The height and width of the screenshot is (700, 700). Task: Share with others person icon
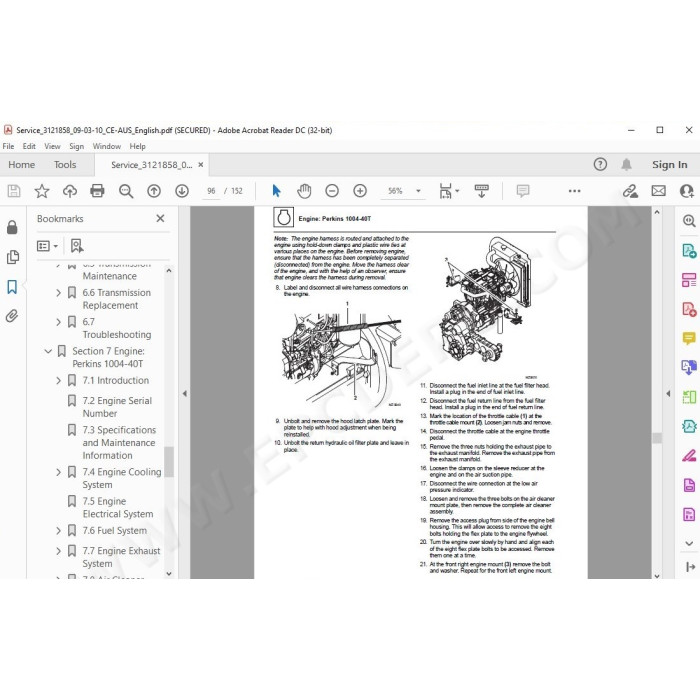[x=687, y=191]
